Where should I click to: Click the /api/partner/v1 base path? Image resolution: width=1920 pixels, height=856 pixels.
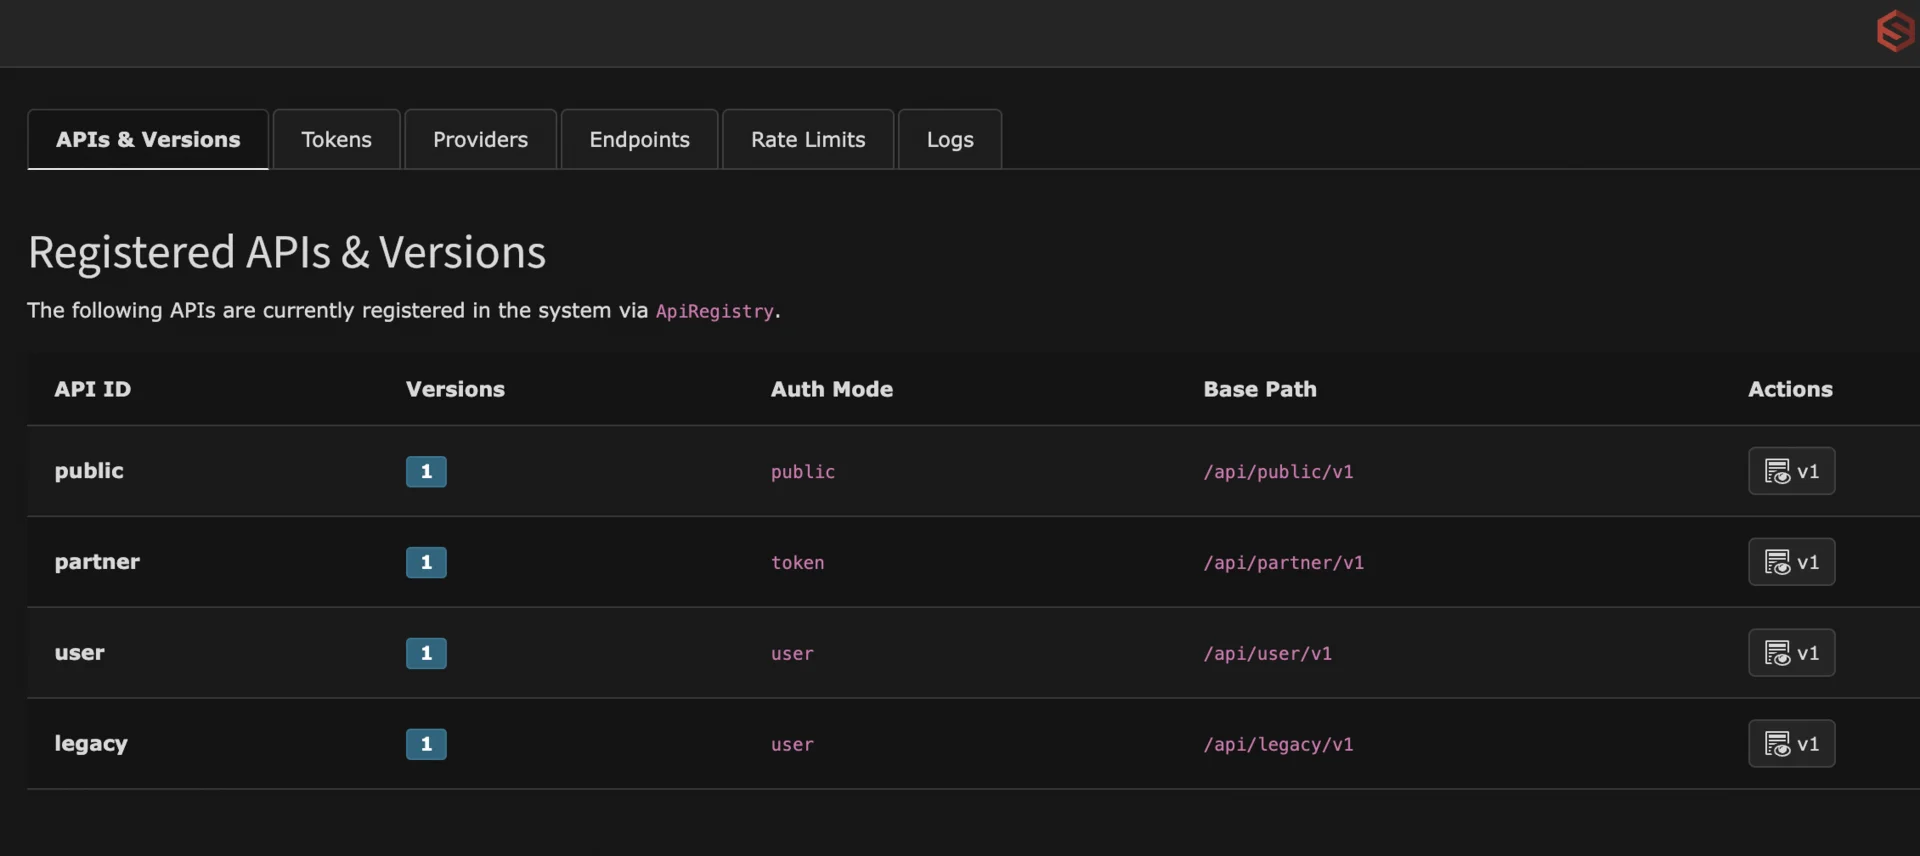(x=1283, y=563)
